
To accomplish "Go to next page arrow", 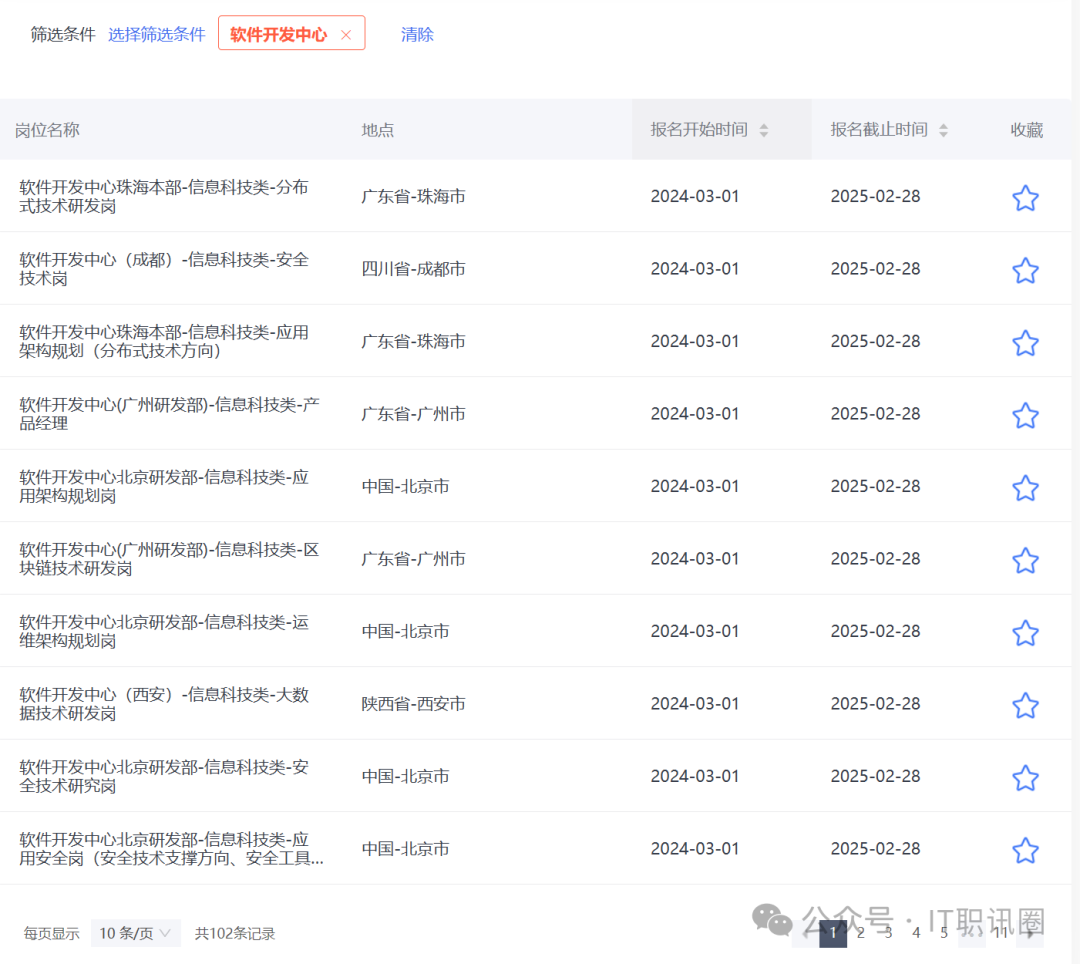I will [1030, 933].
